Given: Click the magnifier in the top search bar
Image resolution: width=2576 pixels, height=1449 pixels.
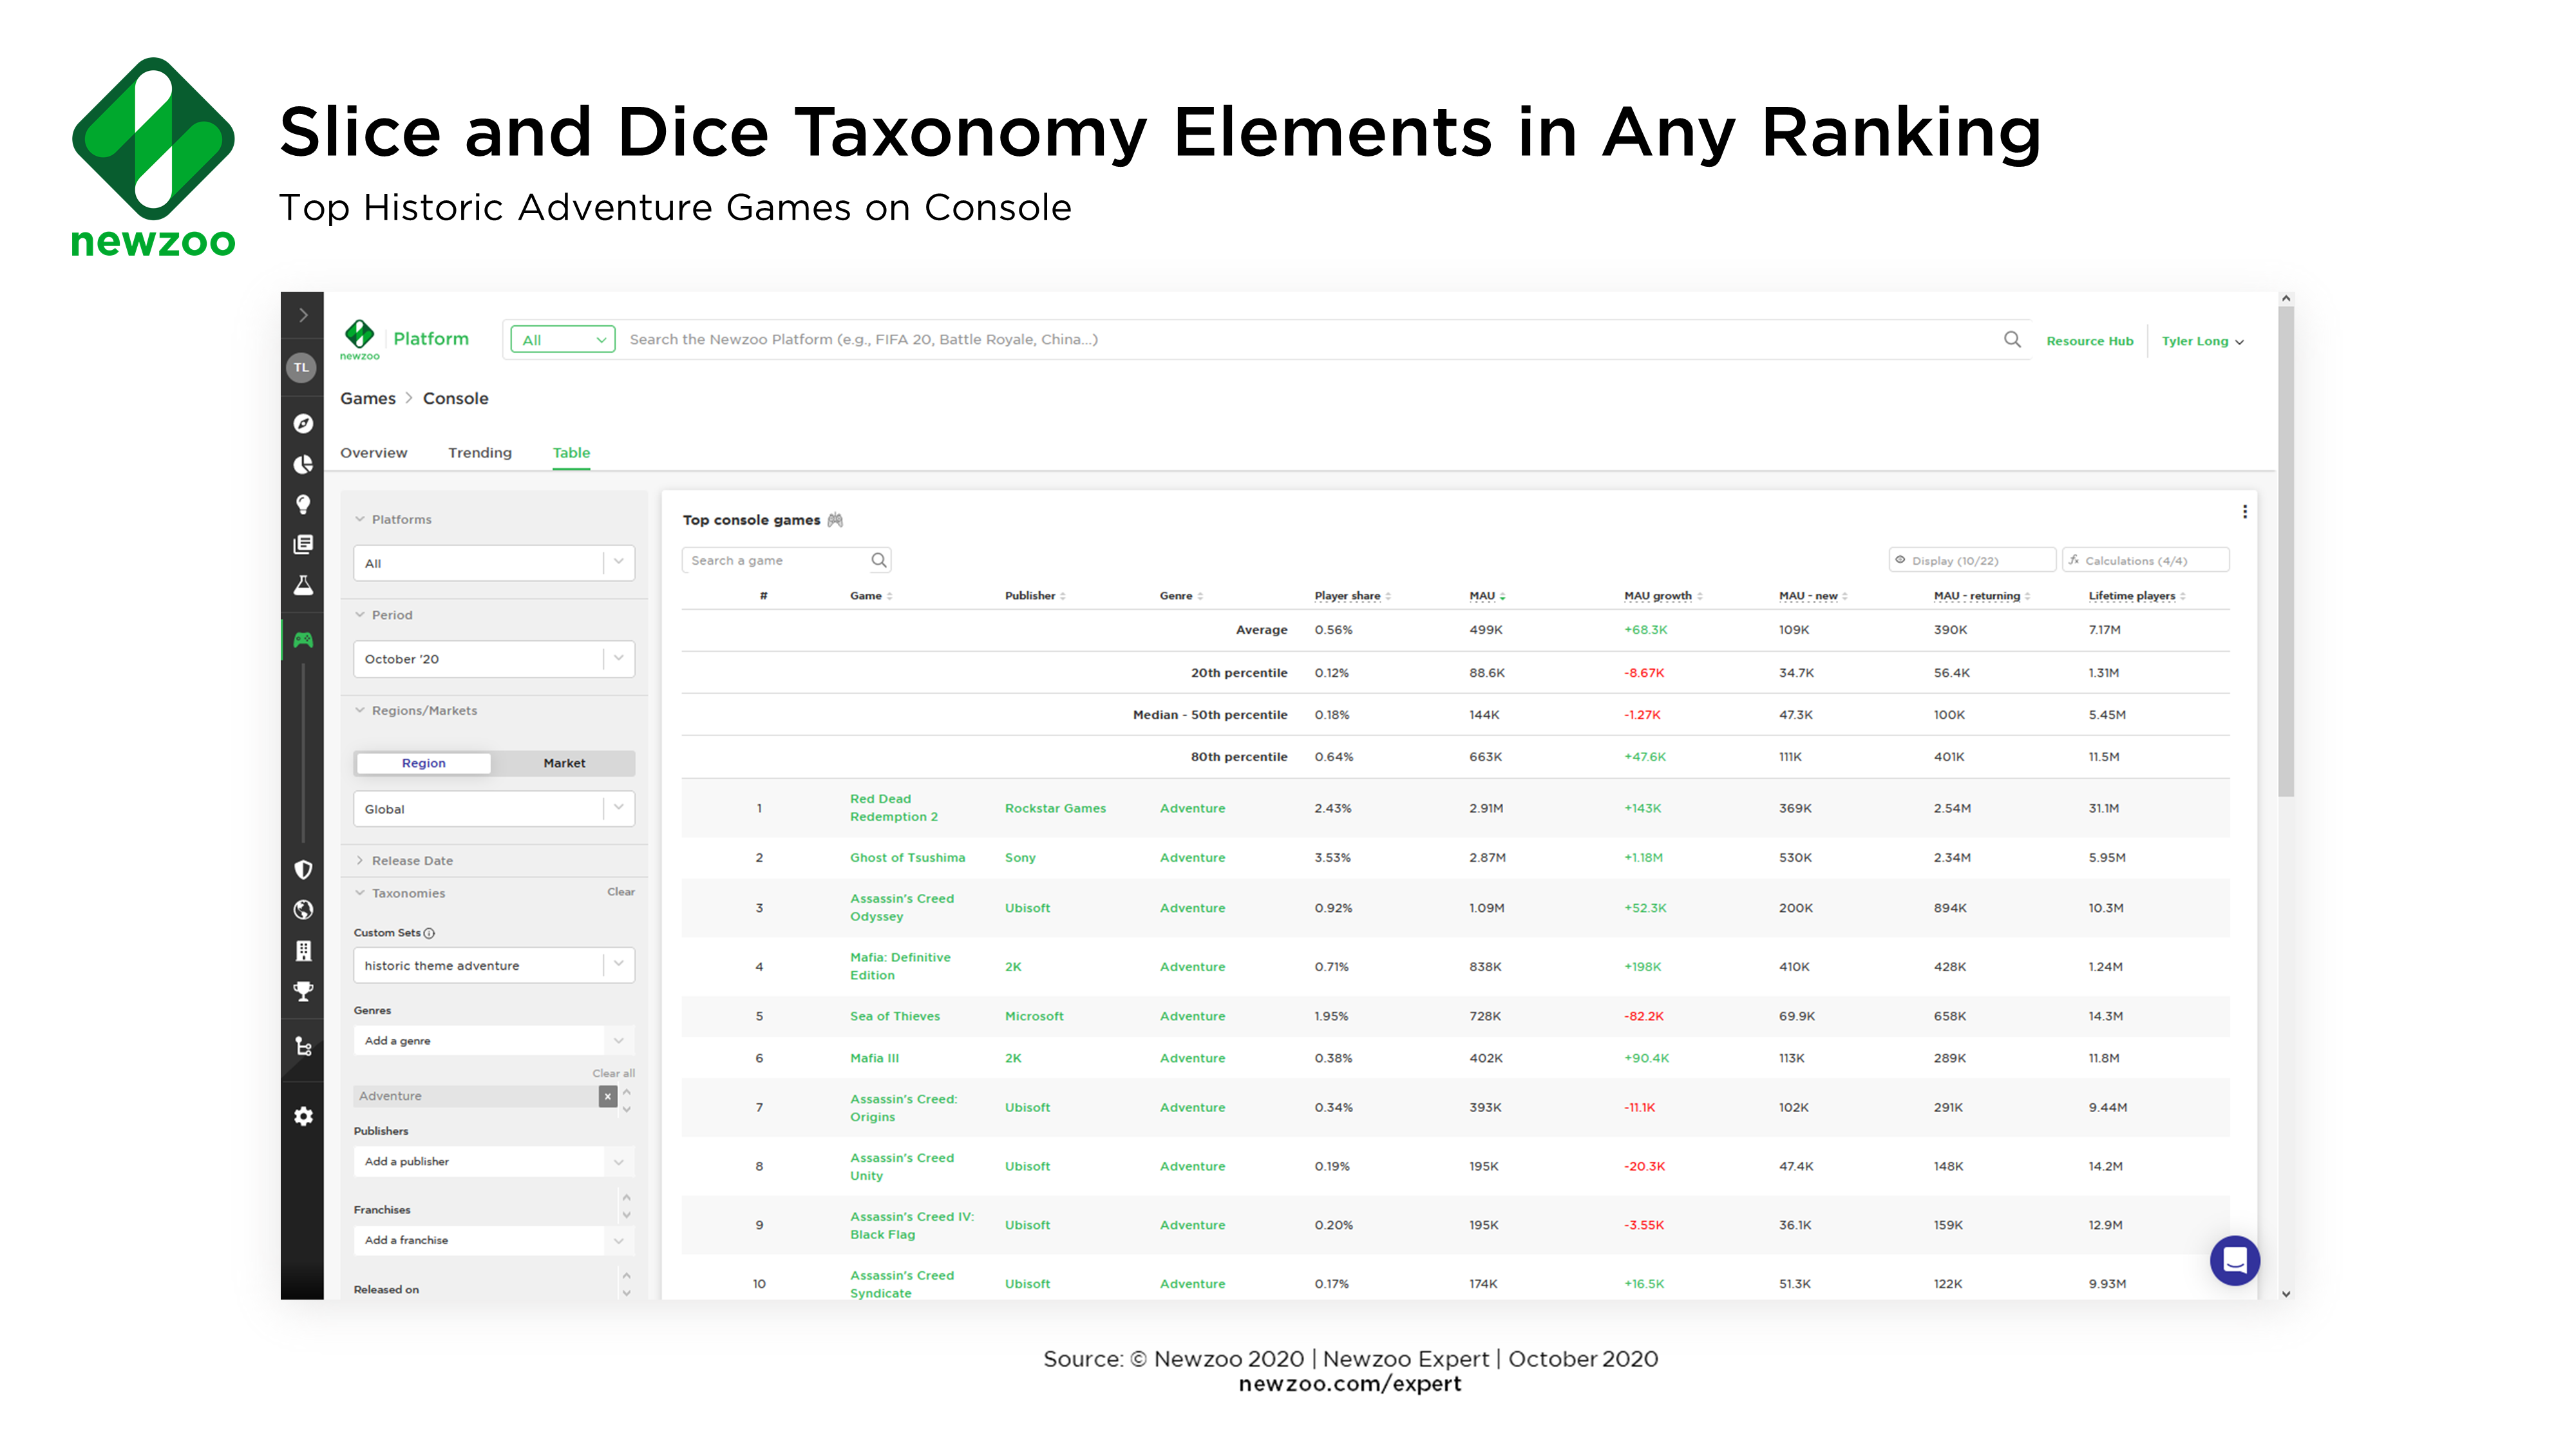Looking at the screenshot, I should point(2012,340).
